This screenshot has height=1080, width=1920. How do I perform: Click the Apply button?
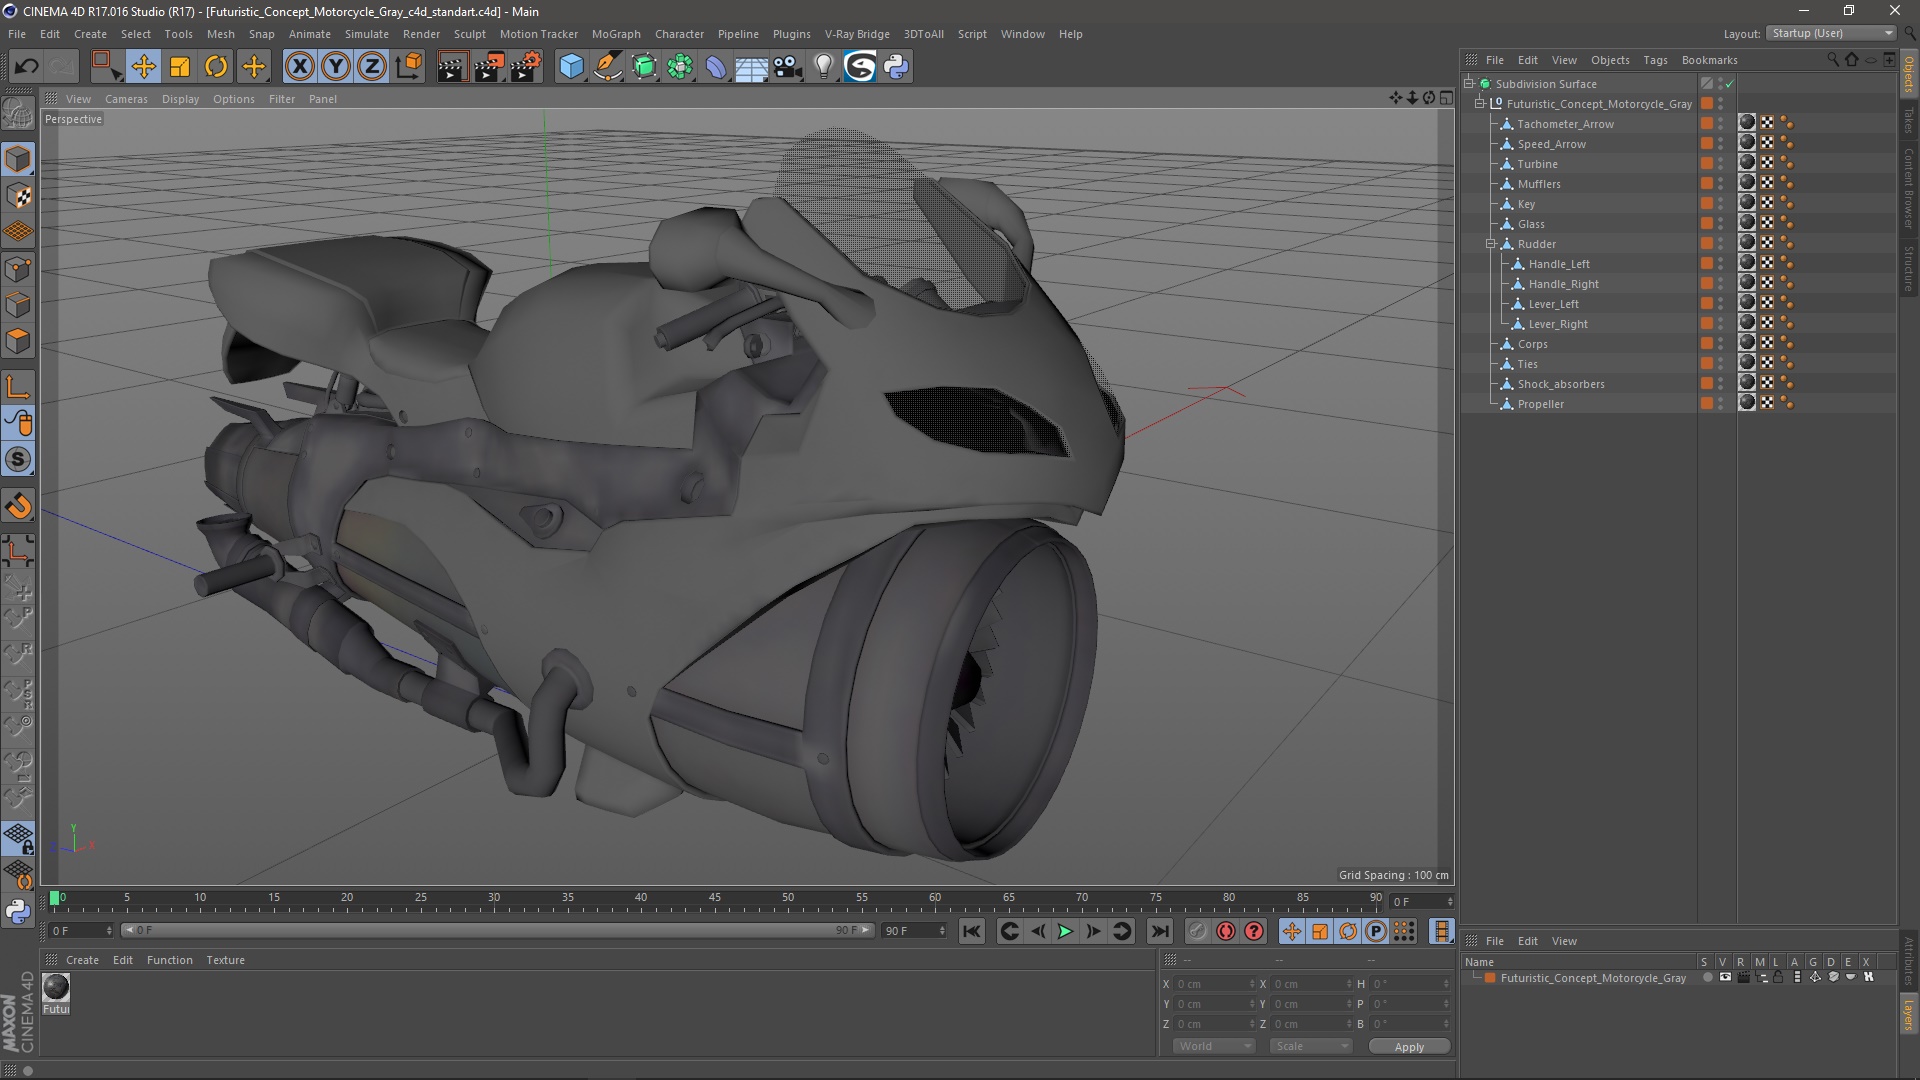(x=1409, y=1047)
